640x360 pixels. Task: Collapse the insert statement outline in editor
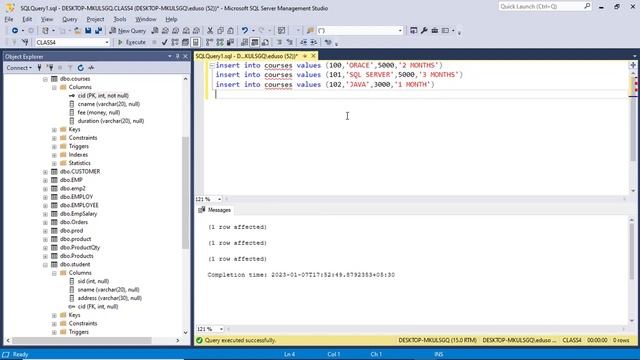[211, 65]
